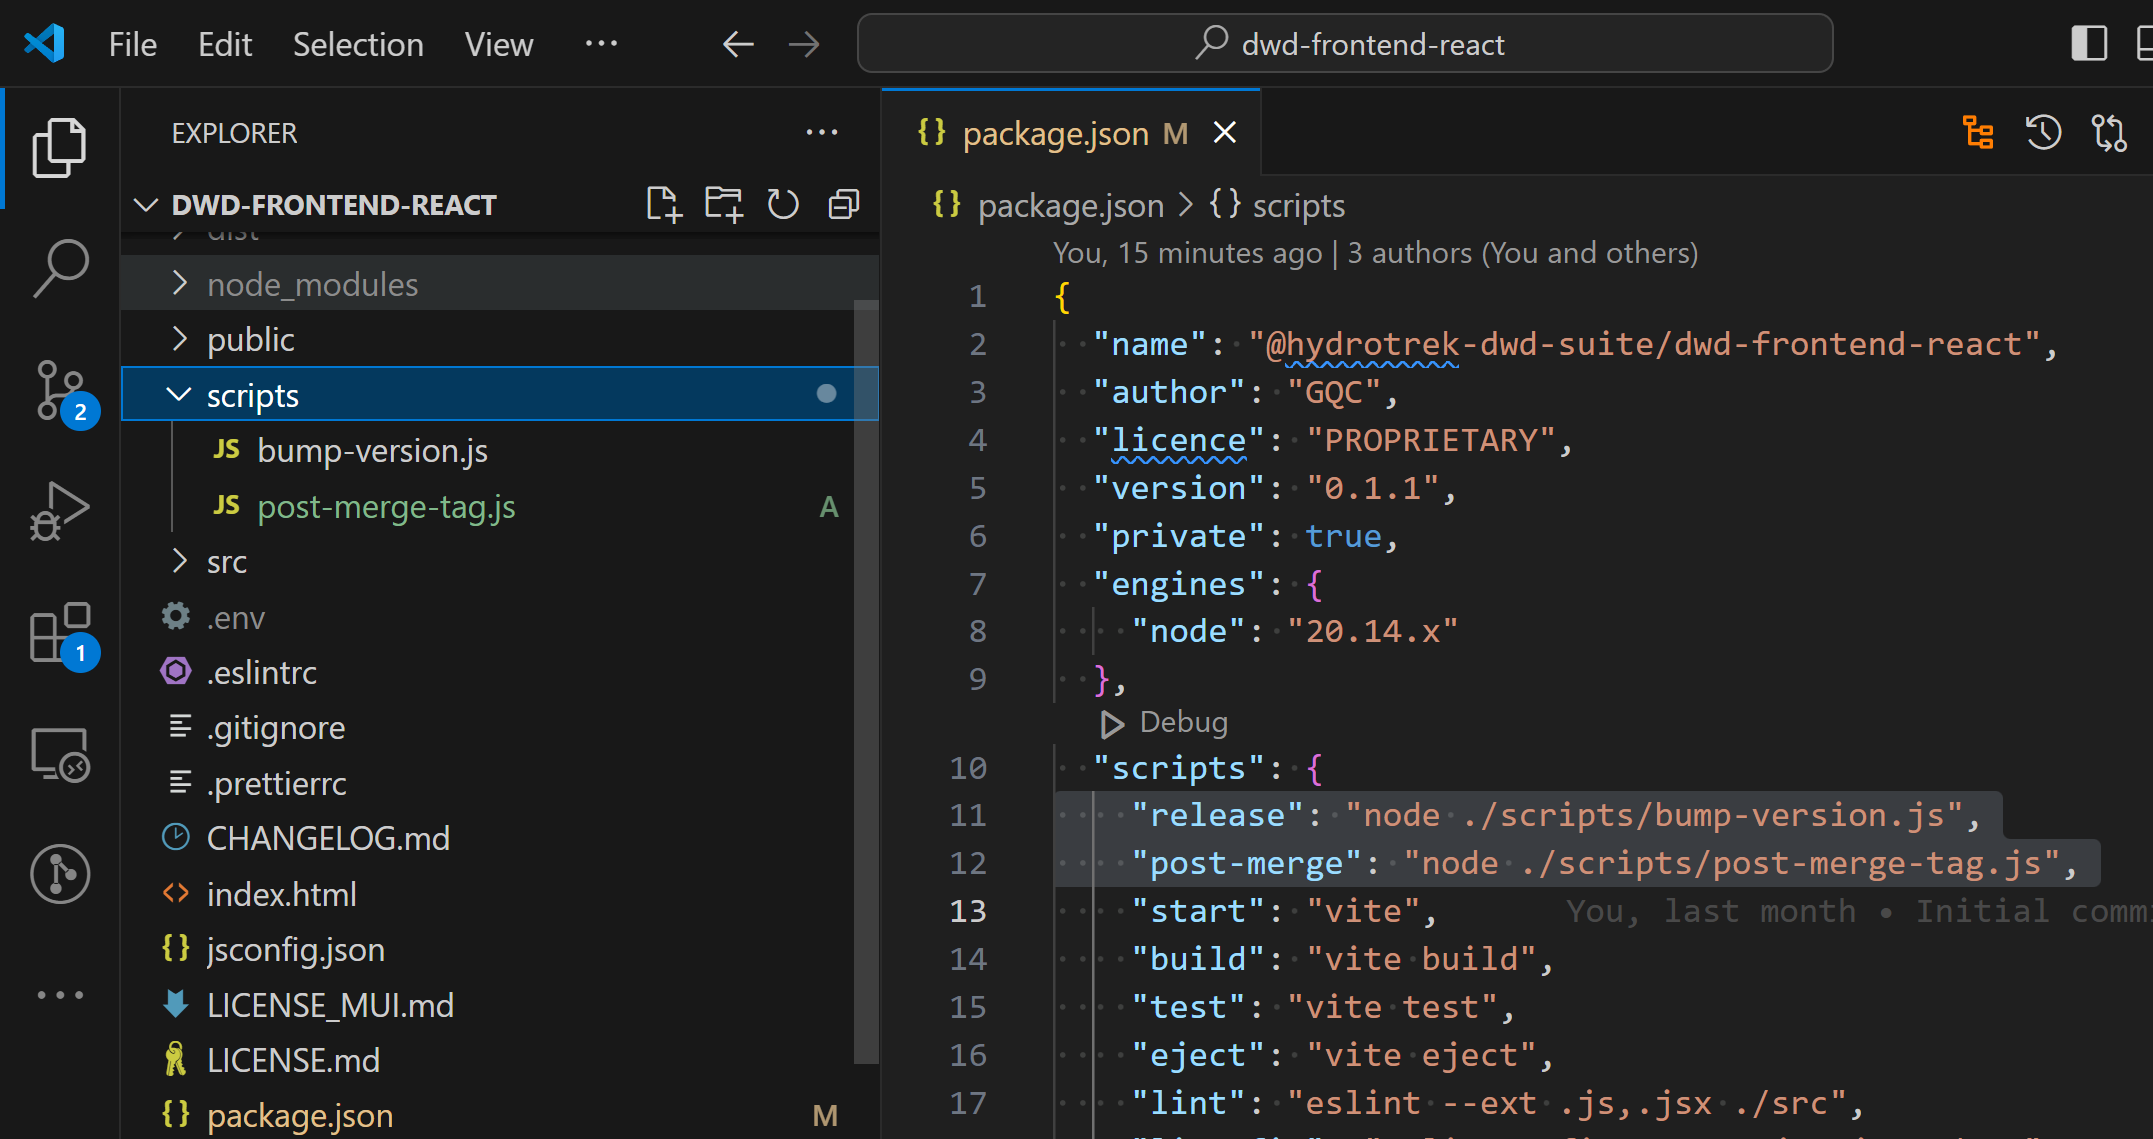Create a new folder in the explorer
This screenshot has height=1139, width=2153.
click(x=723, y=204)
